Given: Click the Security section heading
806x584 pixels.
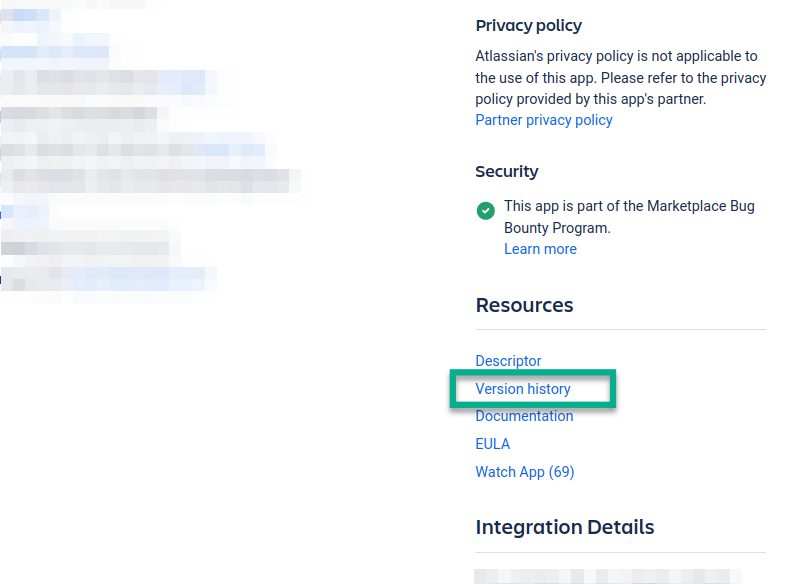Looking at the screenshot, I should [507, 172].
